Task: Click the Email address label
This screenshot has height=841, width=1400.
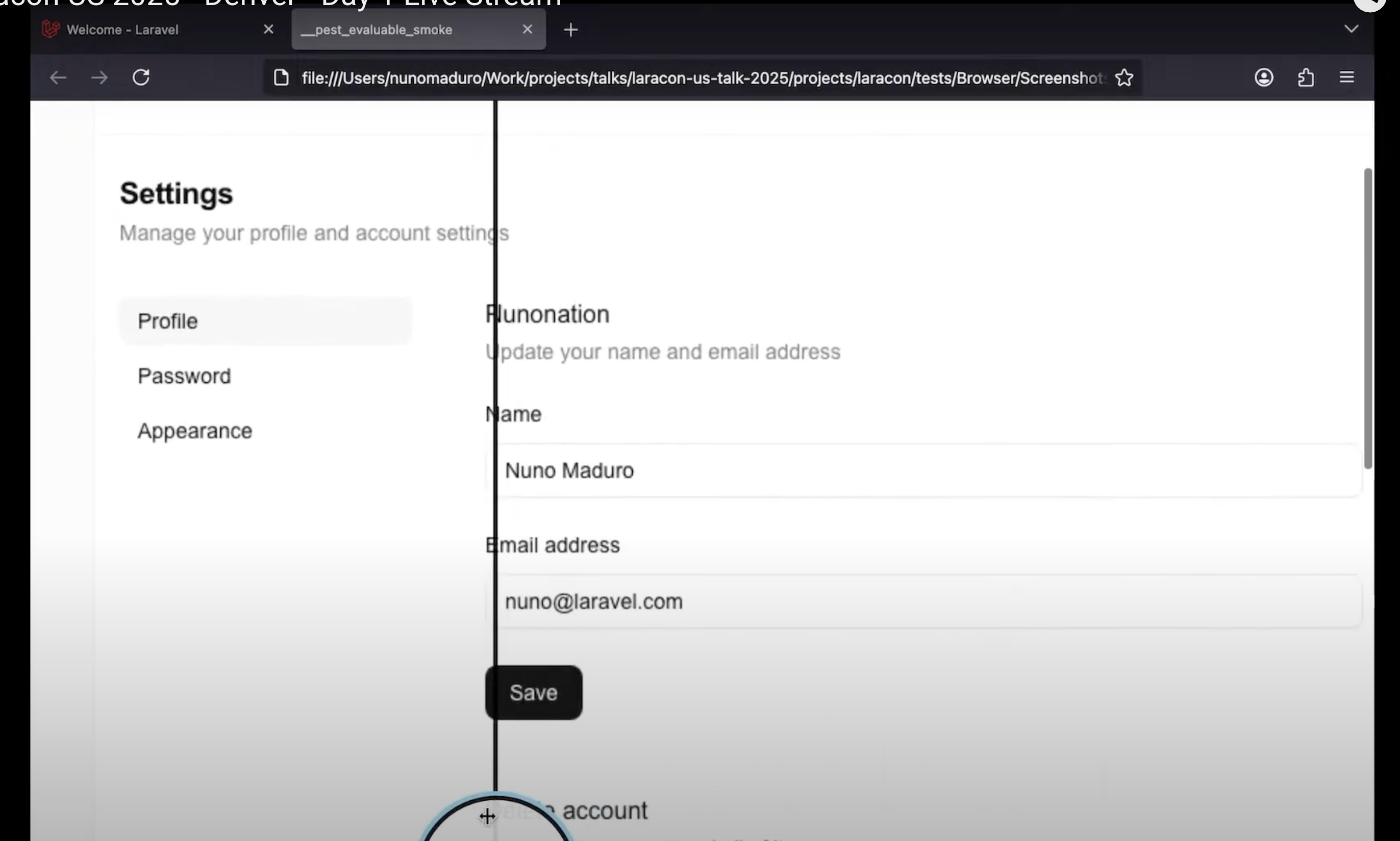Action: (x=552, y=545)
